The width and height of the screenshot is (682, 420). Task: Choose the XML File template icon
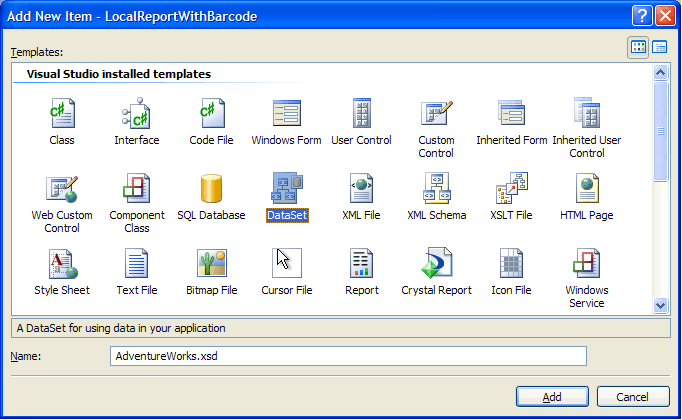362,188
